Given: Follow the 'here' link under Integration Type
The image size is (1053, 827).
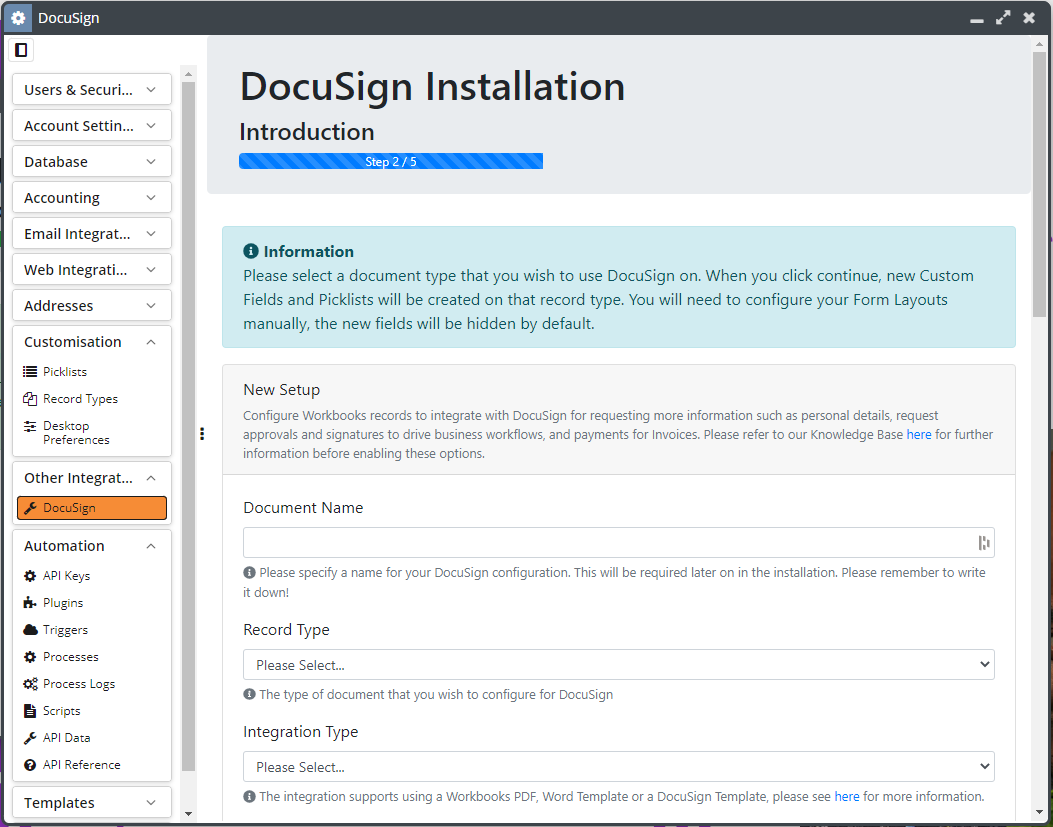Looking at the screenshot, I should click(x=847, y=796).
